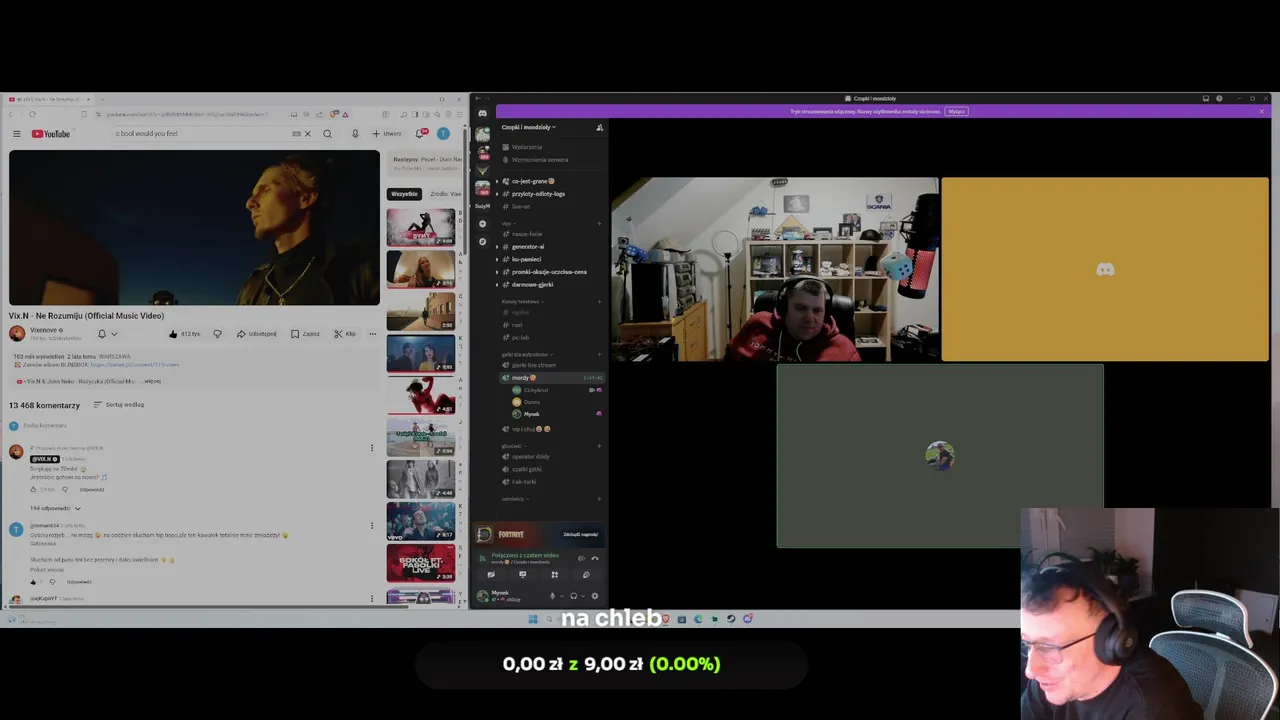Open Discord user settings gear
1280x720 pixels.
point(595,596)
